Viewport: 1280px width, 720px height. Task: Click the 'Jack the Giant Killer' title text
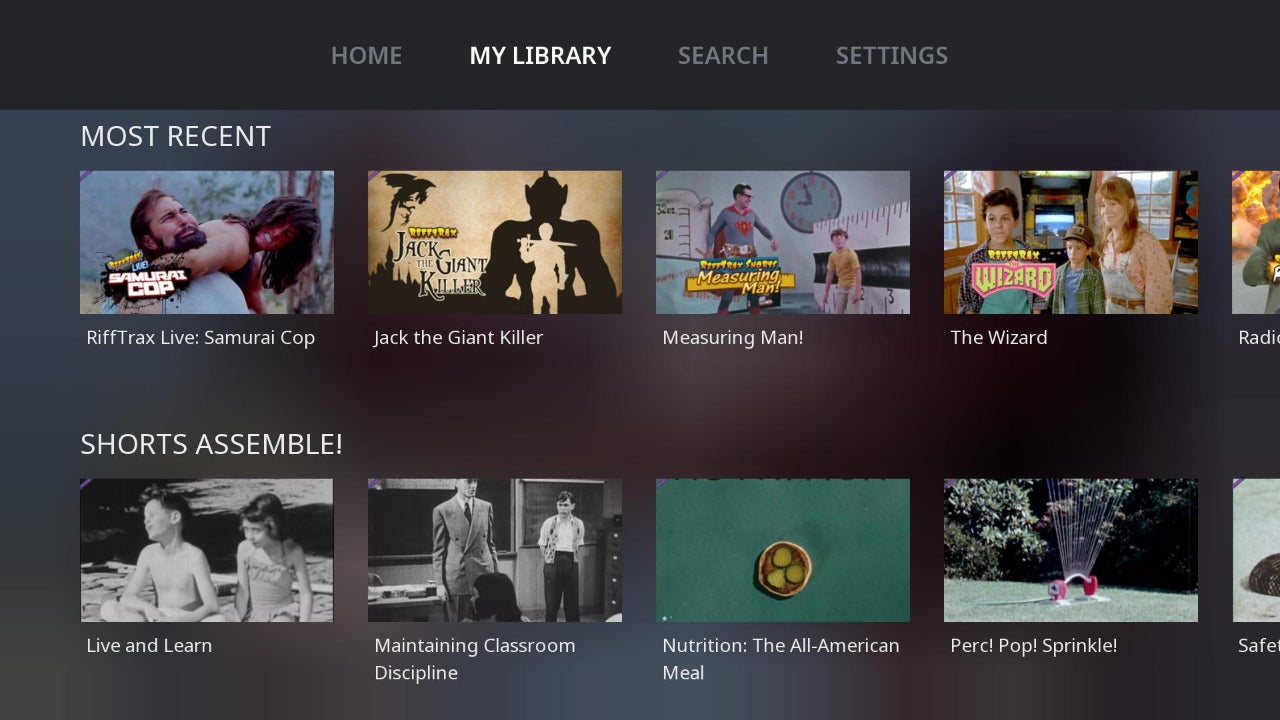click(x=459, y=338)
